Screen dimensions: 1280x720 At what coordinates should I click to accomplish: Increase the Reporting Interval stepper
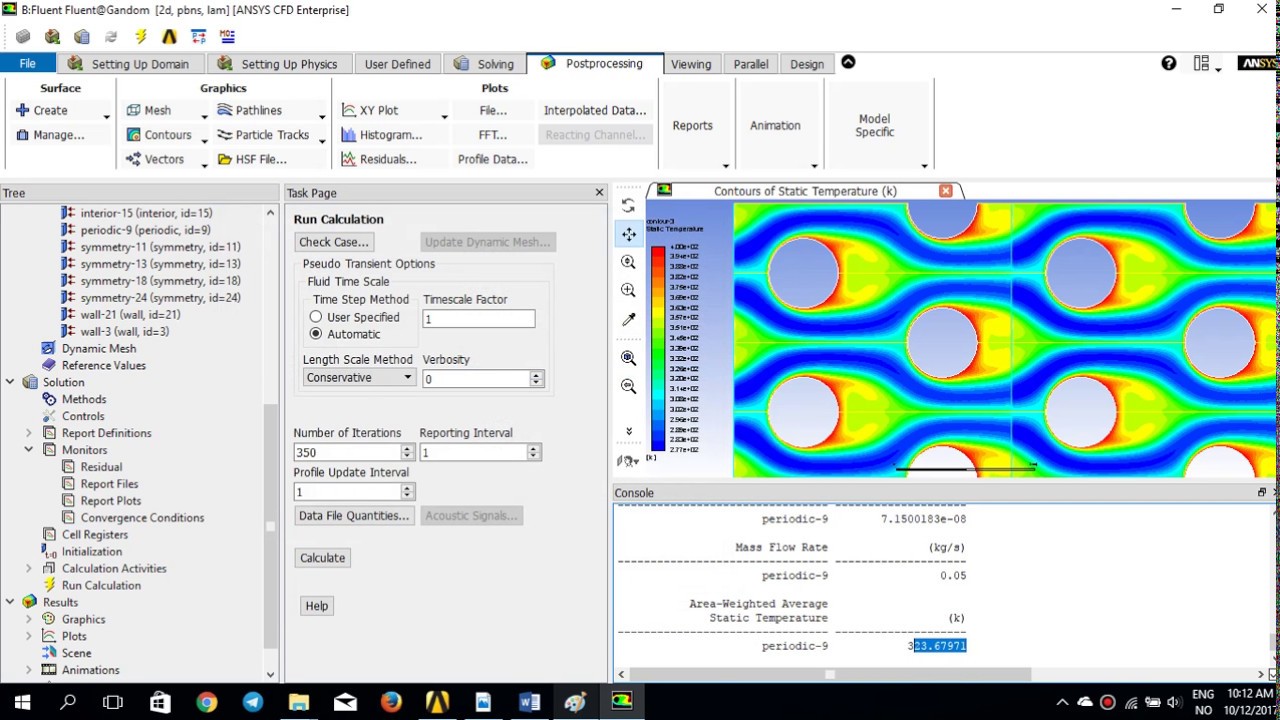[534, 449]
